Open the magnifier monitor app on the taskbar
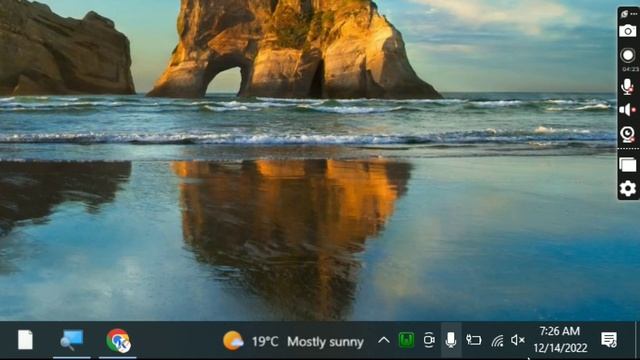 tap(71, 340)
